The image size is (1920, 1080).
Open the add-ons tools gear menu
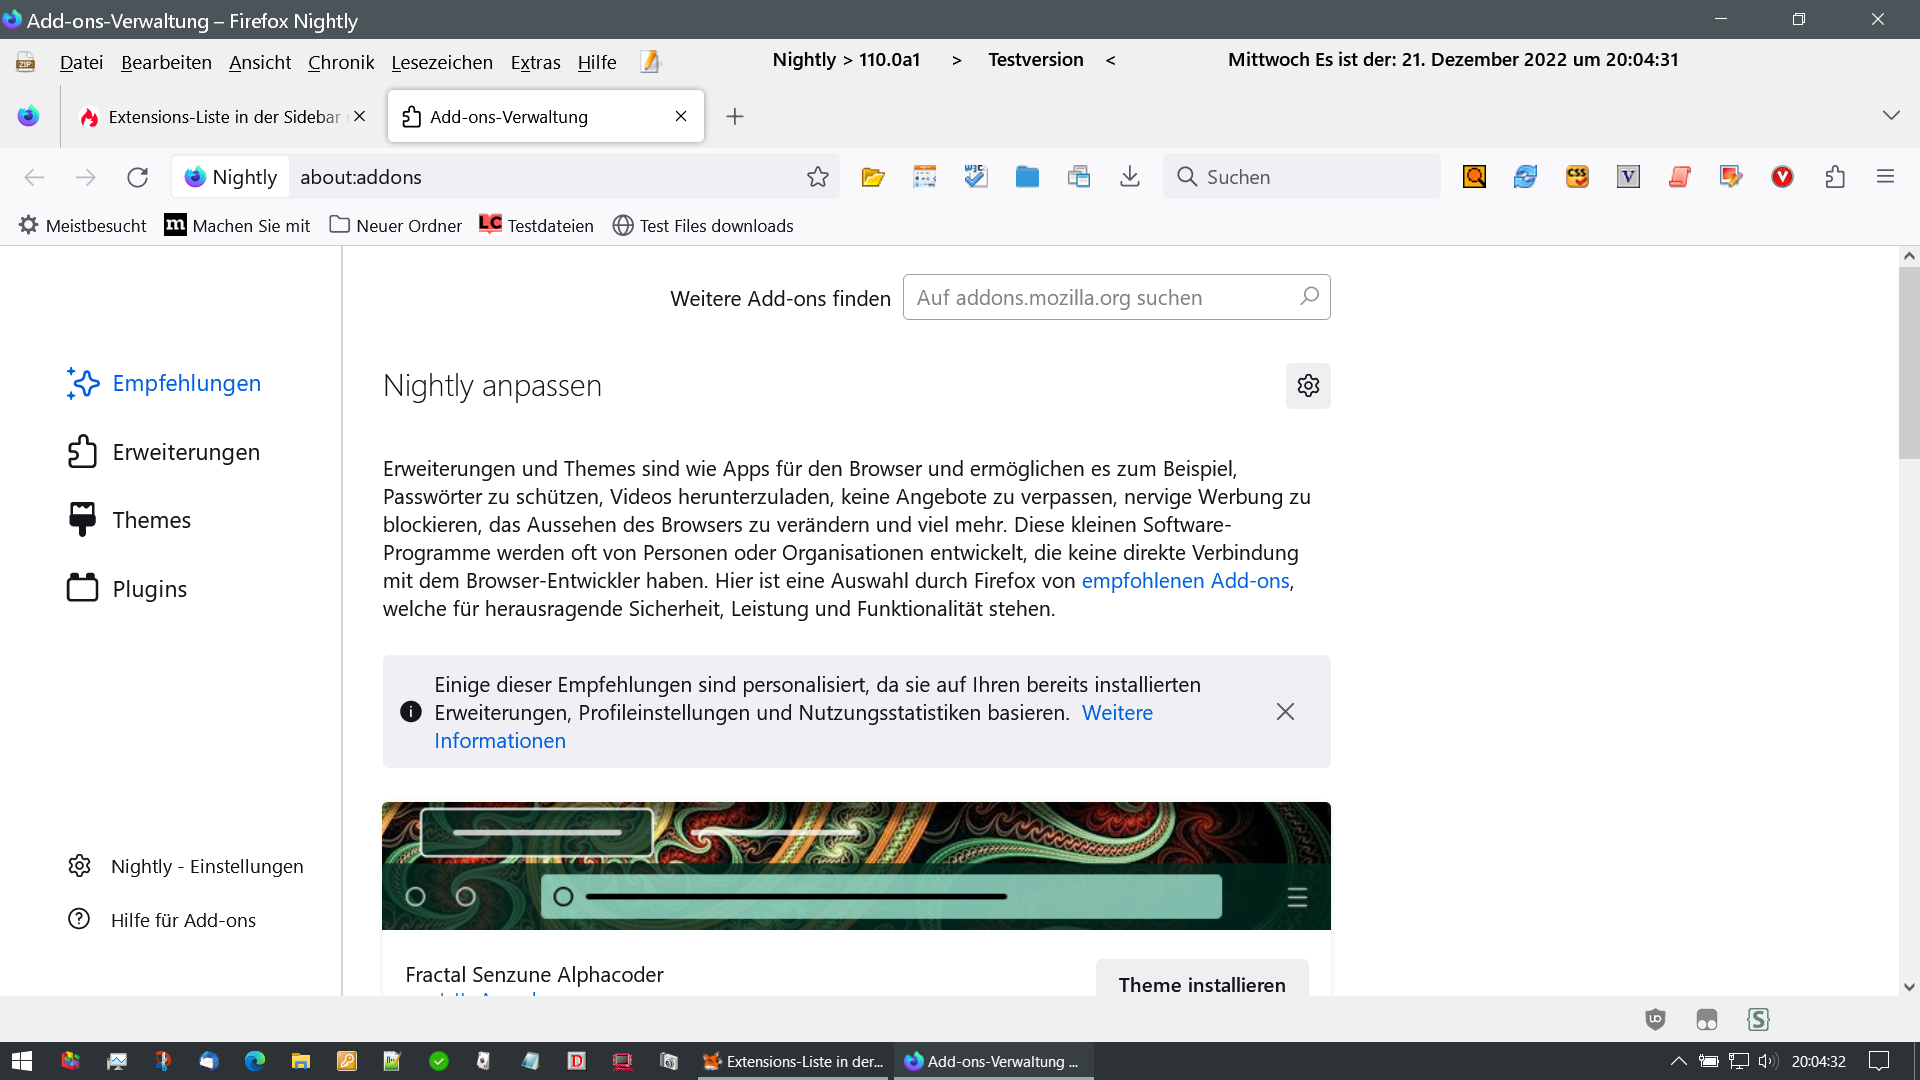(1307, 386)
